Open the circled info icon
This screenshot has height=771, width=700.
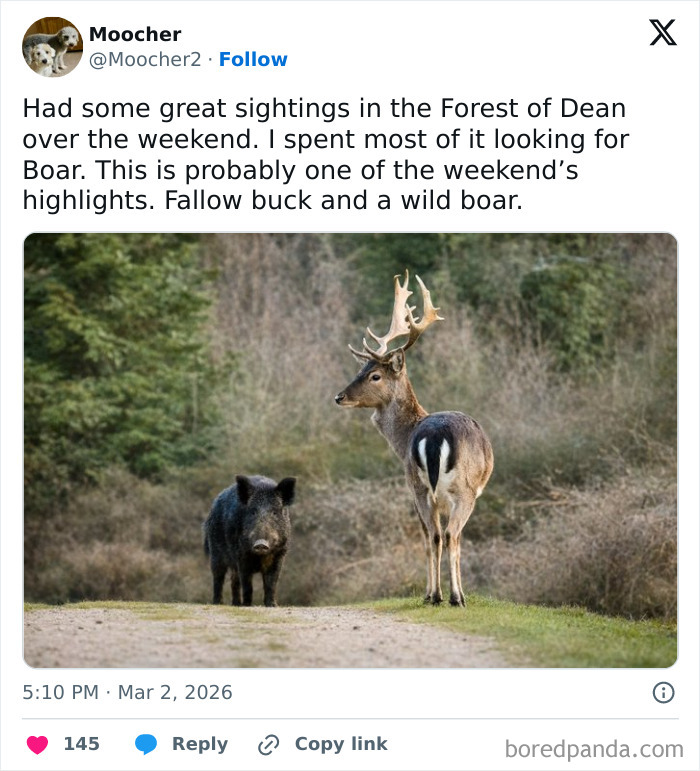pyautogui.click(x=663, y=692)
